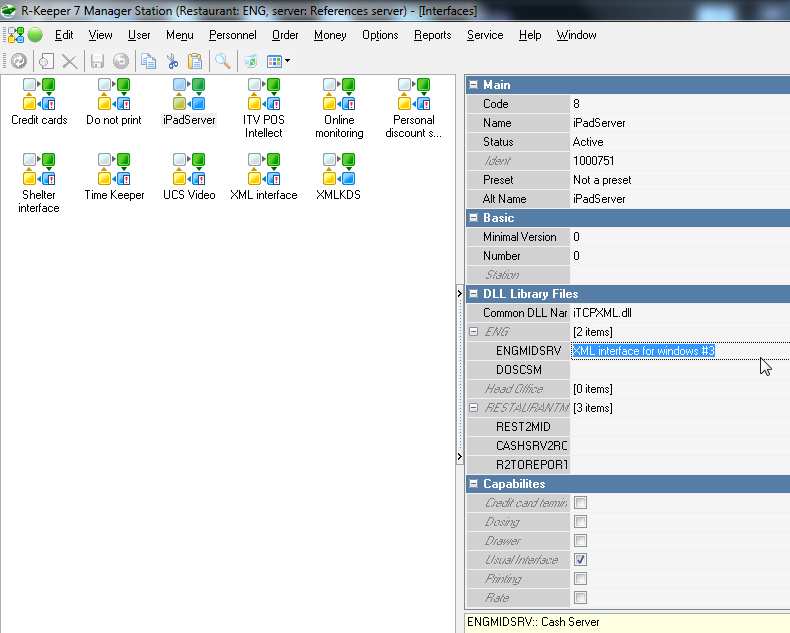Open the View menu
Screen dimensions: 790x633
point(100,35)
